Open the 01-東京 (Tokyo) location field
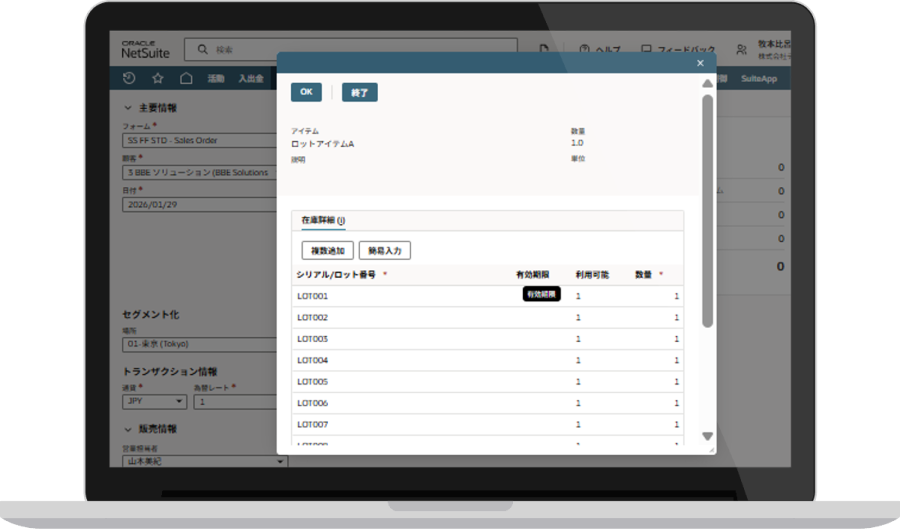This screenshot has width=900, height=529. (x=200, y=344)
